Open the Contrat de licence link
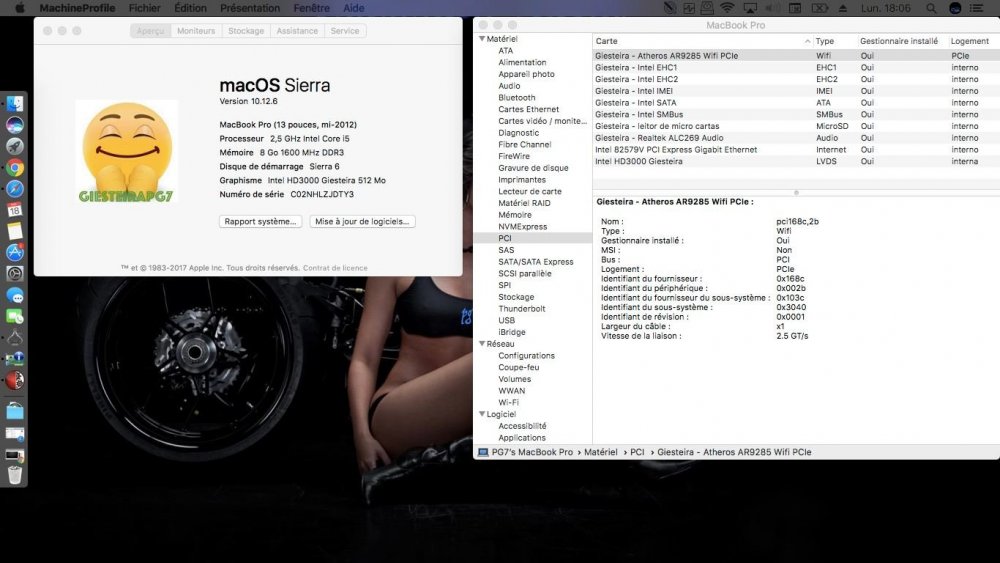Image resolution: width=1000 pixels, height=563 pixels. [335, 268]
